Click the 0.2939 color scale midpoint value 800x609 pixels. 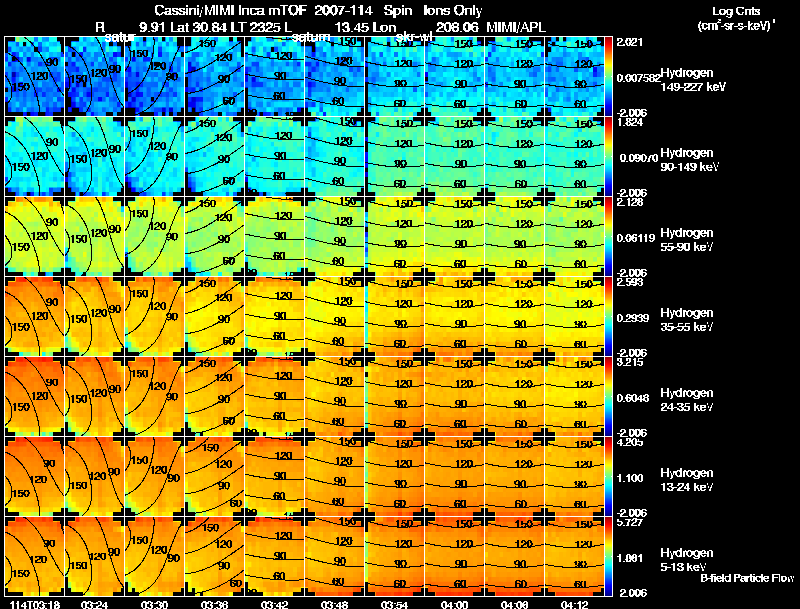coord(632,318)
